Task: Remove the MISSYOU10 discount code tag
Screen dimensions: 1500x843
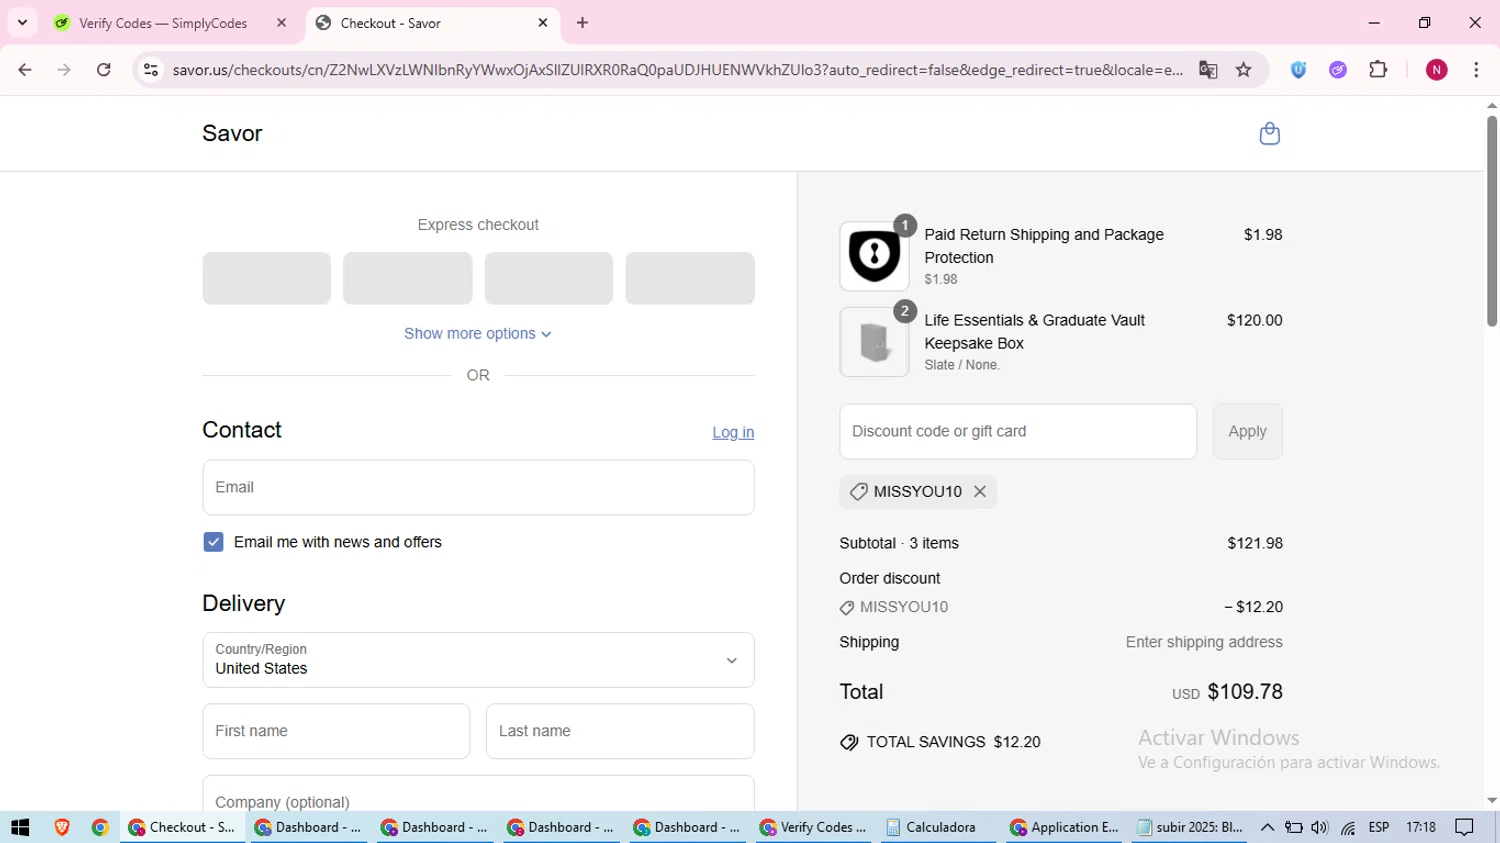Action: [x=980, y=491]
